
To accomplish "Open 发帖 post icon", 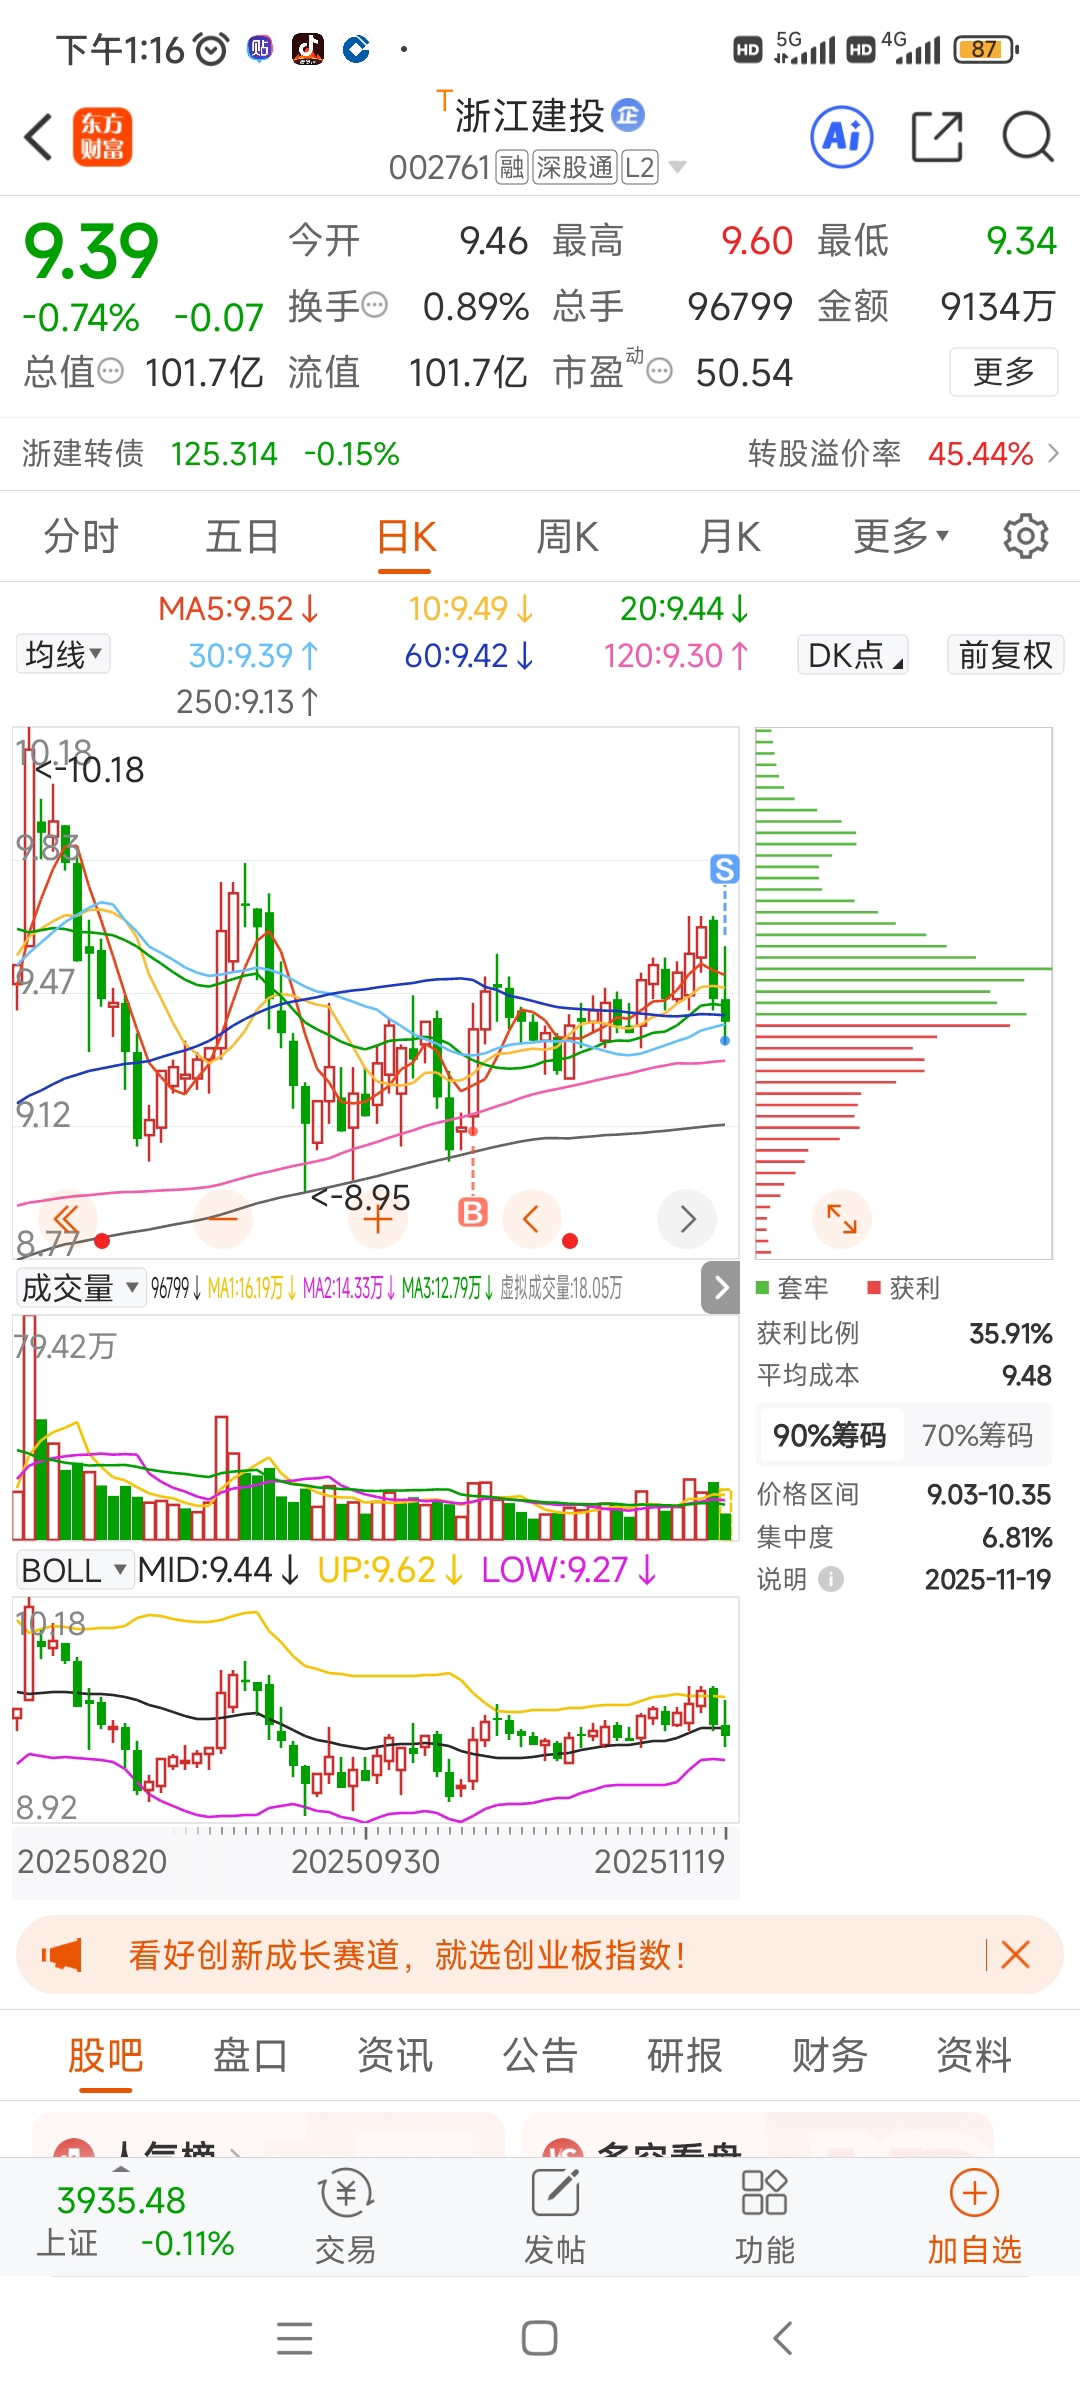I will (x=555, y=2217).
